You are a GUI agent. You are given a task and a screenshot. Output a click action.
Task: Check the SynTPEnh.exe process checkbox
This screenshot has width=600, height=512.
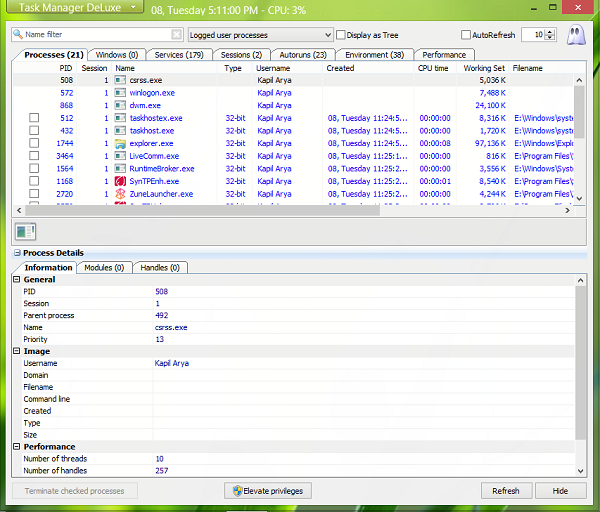pos(34,181)
